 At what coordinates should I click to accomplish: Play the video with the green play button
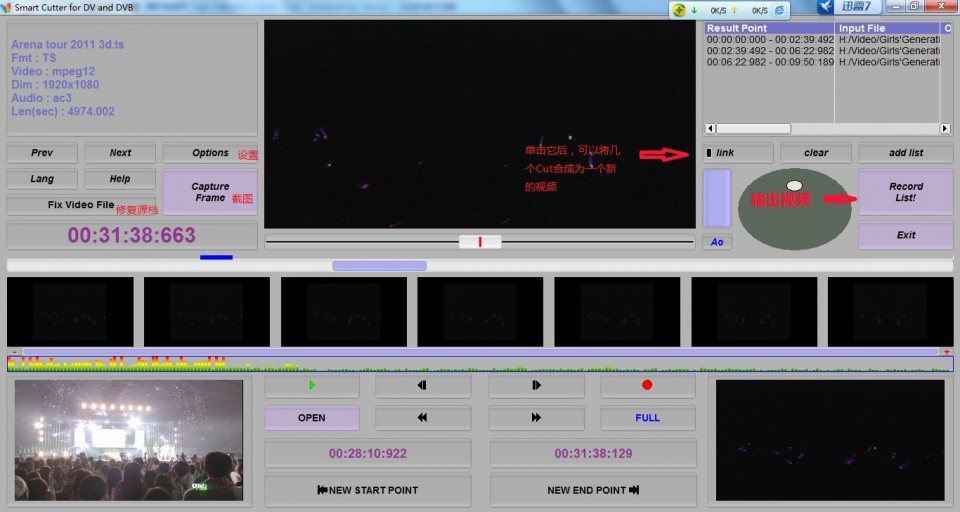click(312, 385)
